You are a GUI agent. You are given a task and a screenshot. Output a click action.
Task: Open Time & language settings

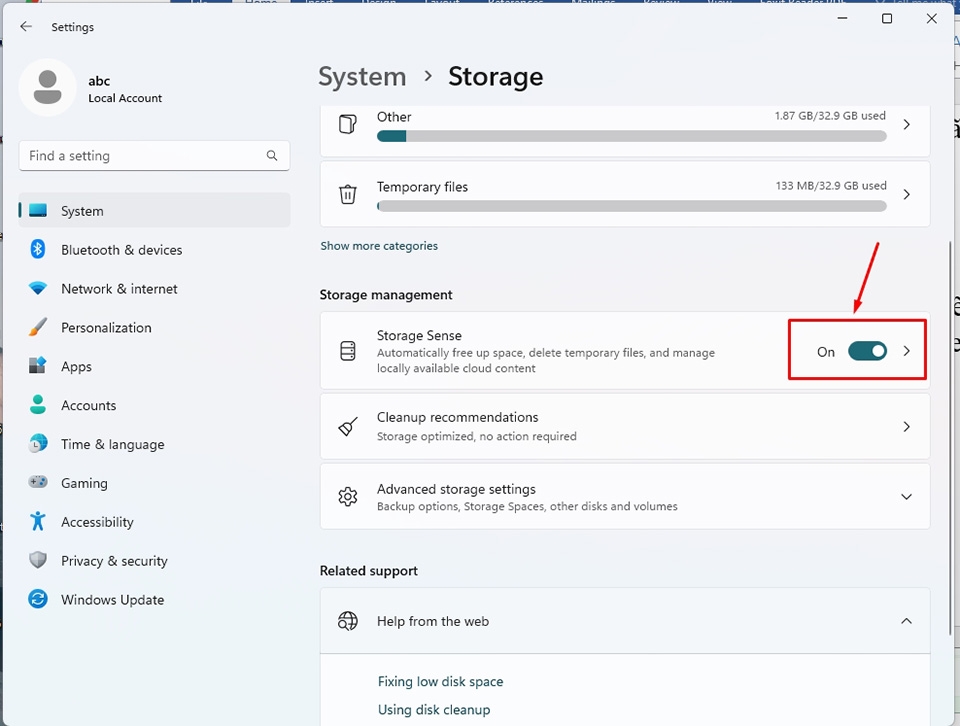click(x=154, y=444)
